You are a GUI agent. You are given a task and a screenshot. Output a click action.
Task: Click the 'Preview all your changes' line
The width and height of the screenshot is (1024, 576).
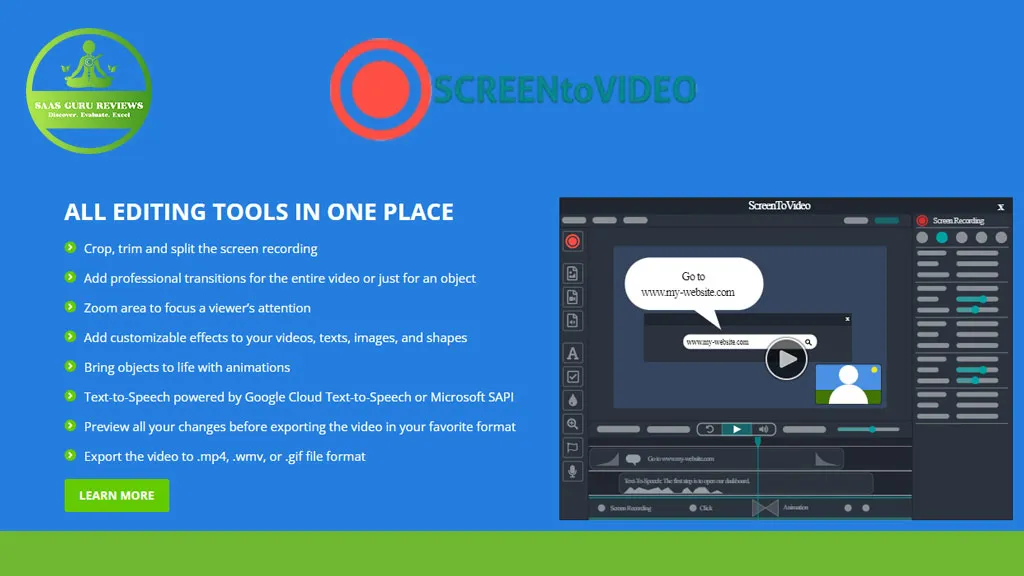pyautogui.click(x=300, y=427)
